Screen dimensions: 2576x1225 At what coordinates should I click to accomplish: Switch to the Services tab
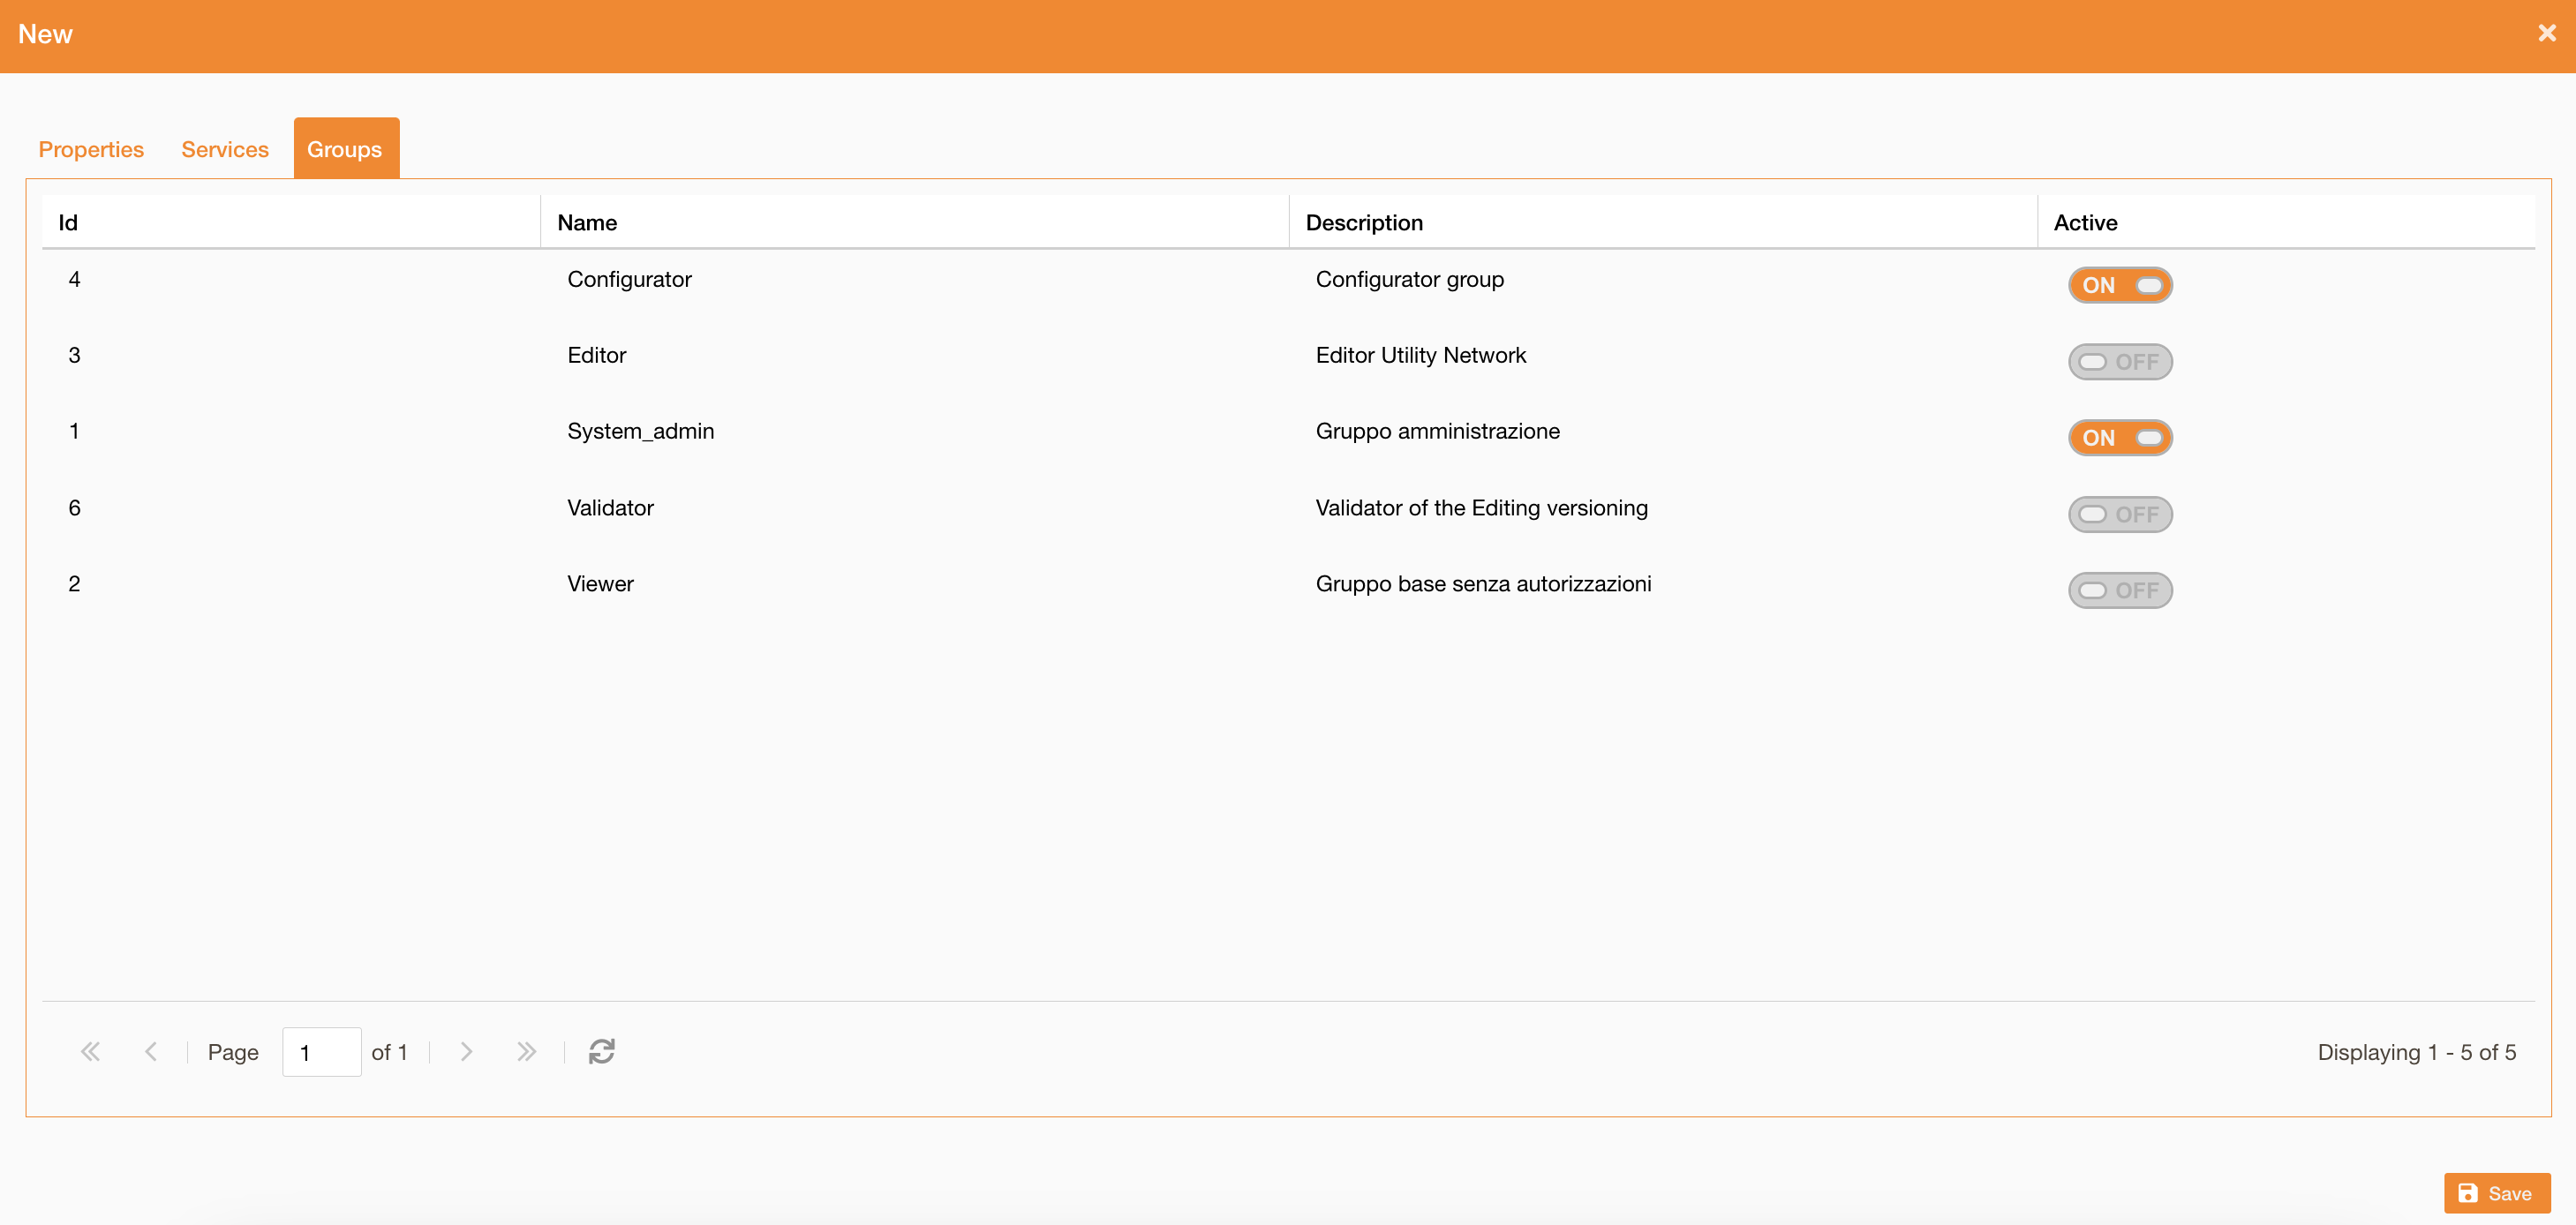(225, 149)
